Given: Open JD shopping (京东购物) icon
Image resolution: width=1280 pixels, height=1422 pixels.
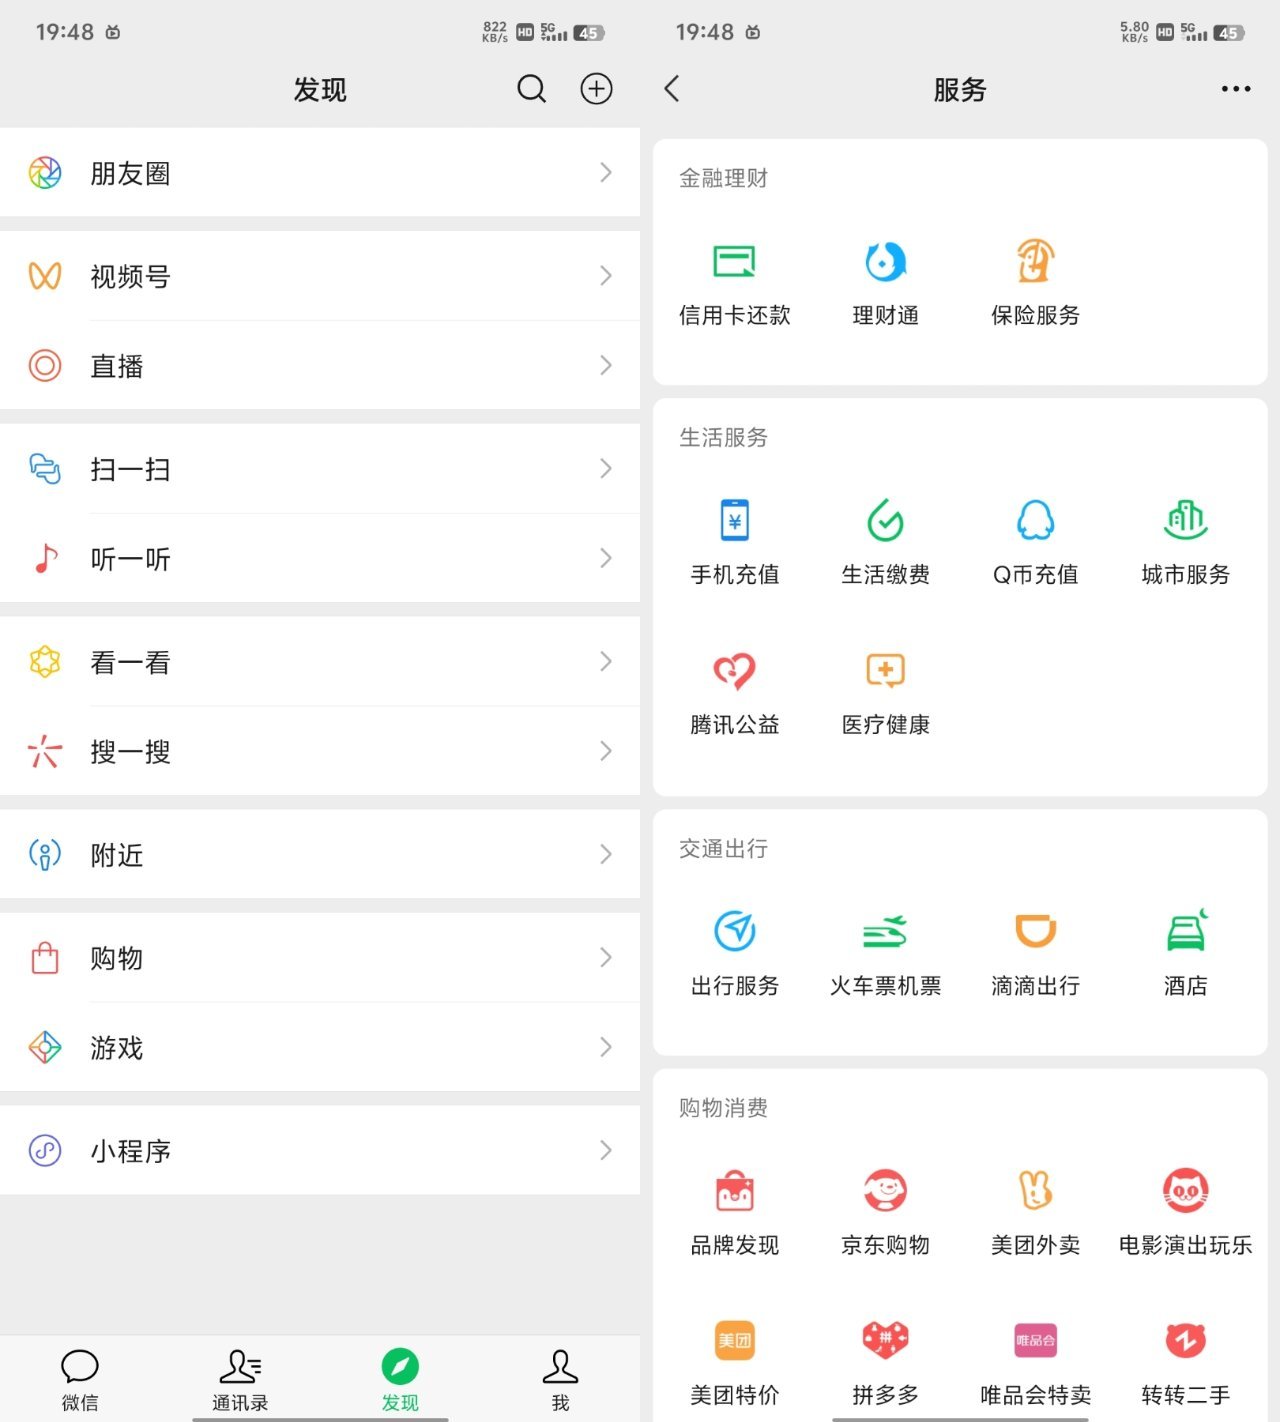Looking at the screenshot, I should coord(886,1190).
